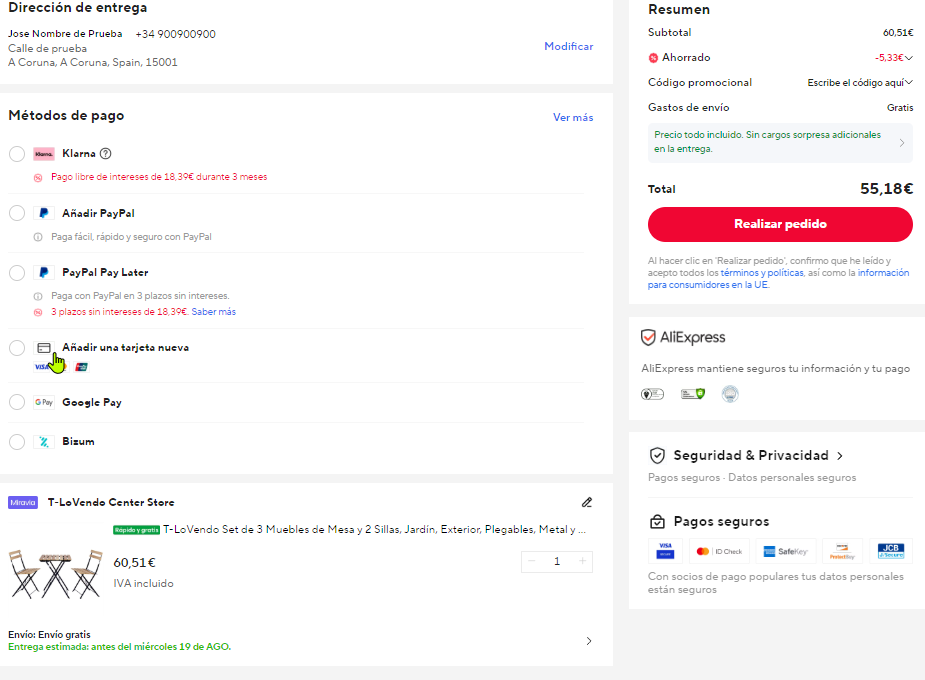
Task: Open the Klarna help question mark icon
Action: [106, 153]
